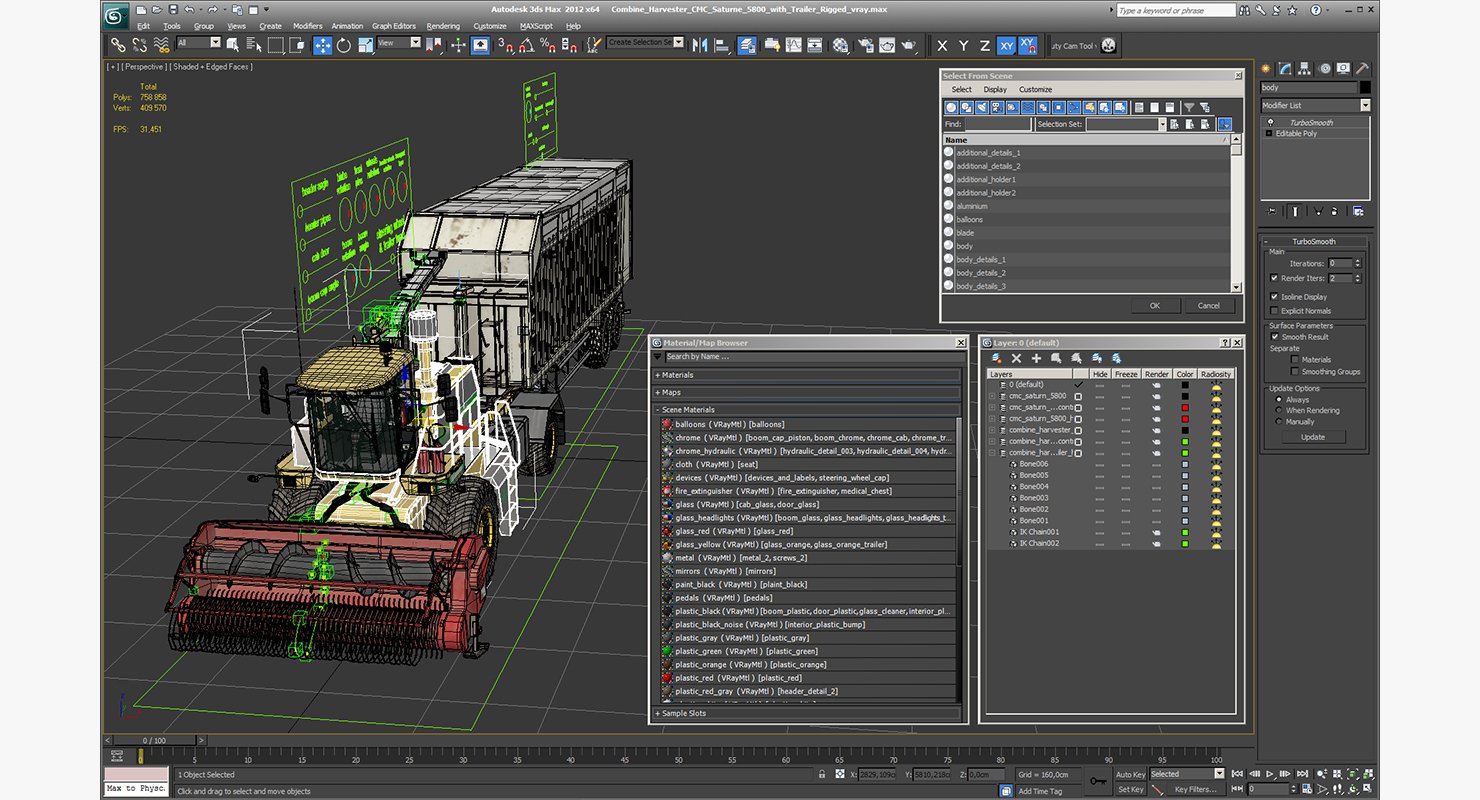
Task: Toggle Isoline Display checkbox
Action: click(1273, 297)
